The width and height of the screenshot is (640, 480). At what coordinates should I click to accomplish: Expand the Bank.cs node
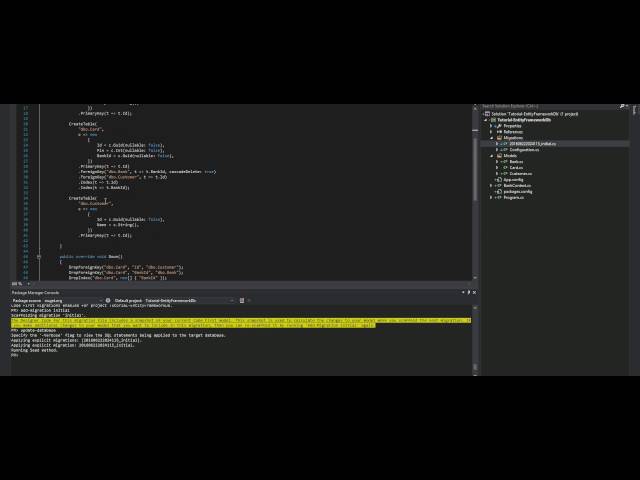[x=497, y=162]
